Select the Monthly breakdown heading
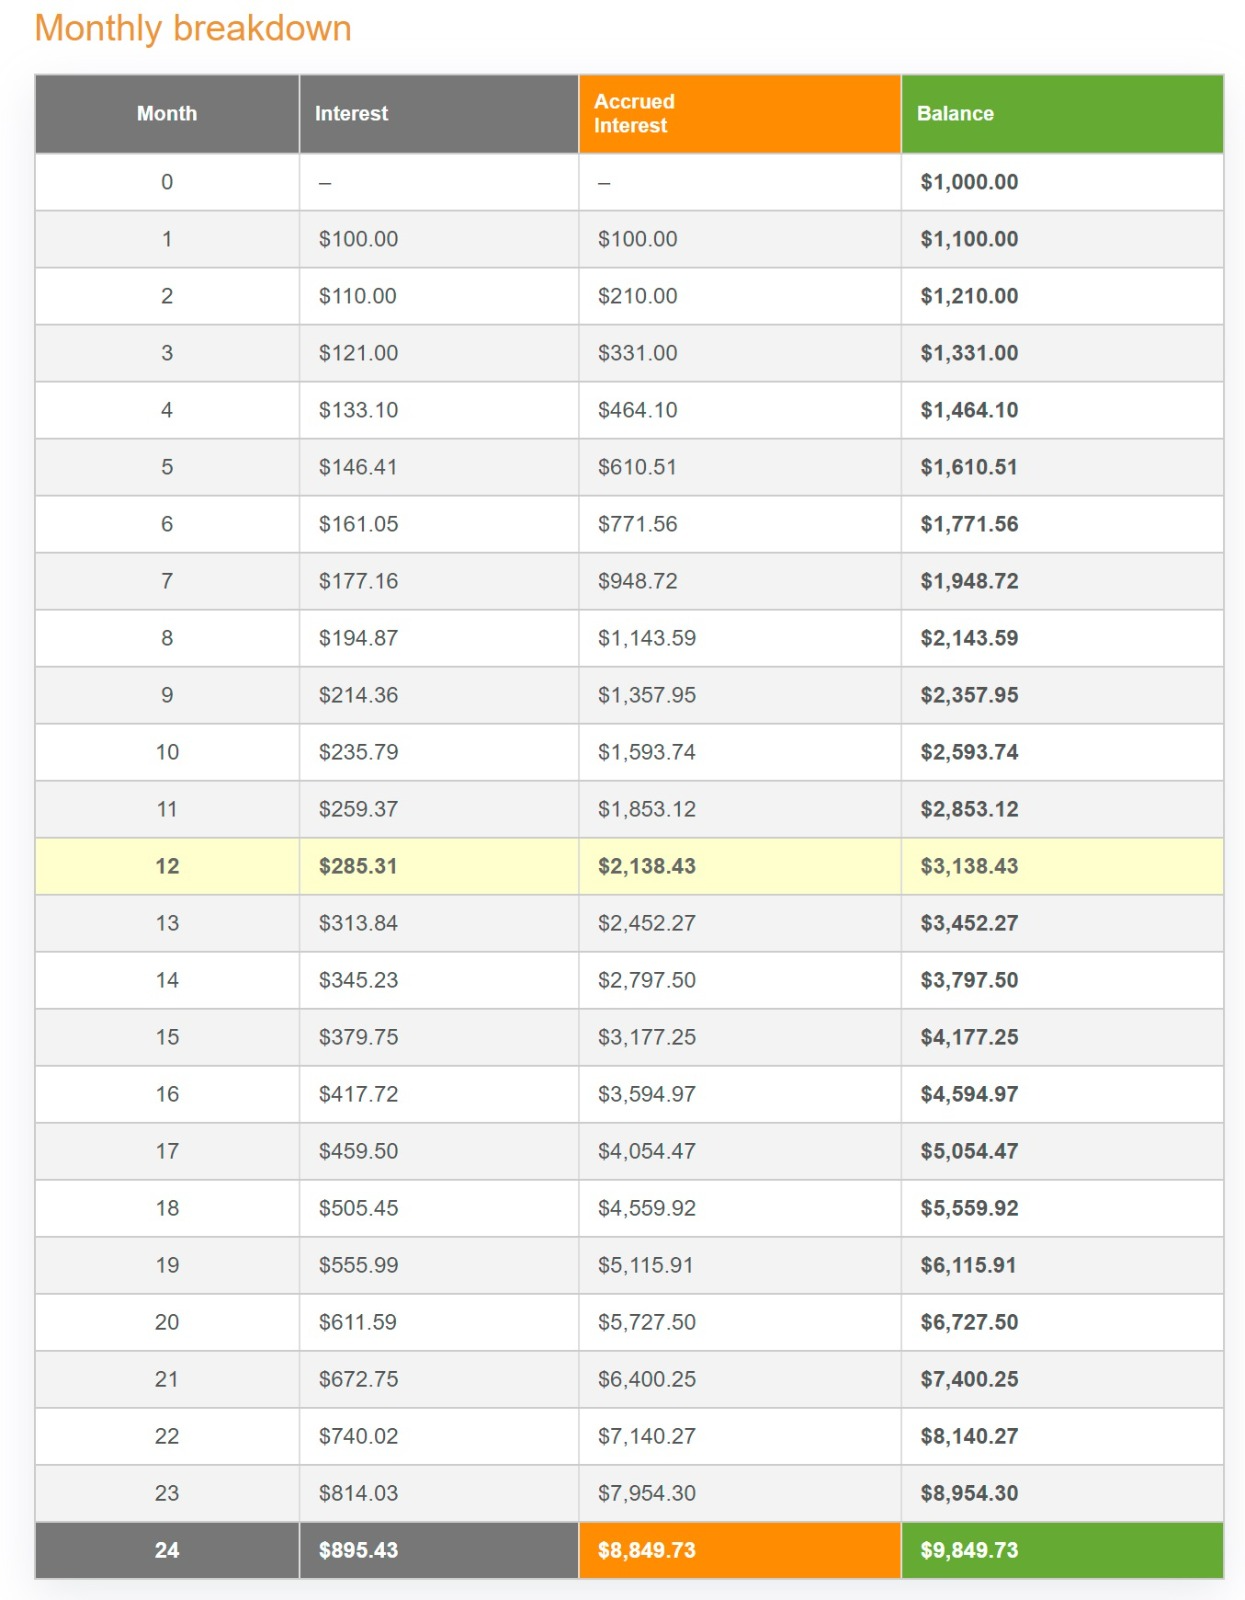Image resolution: width=1245 pixels, height=1600 pixels. [193, 28]
